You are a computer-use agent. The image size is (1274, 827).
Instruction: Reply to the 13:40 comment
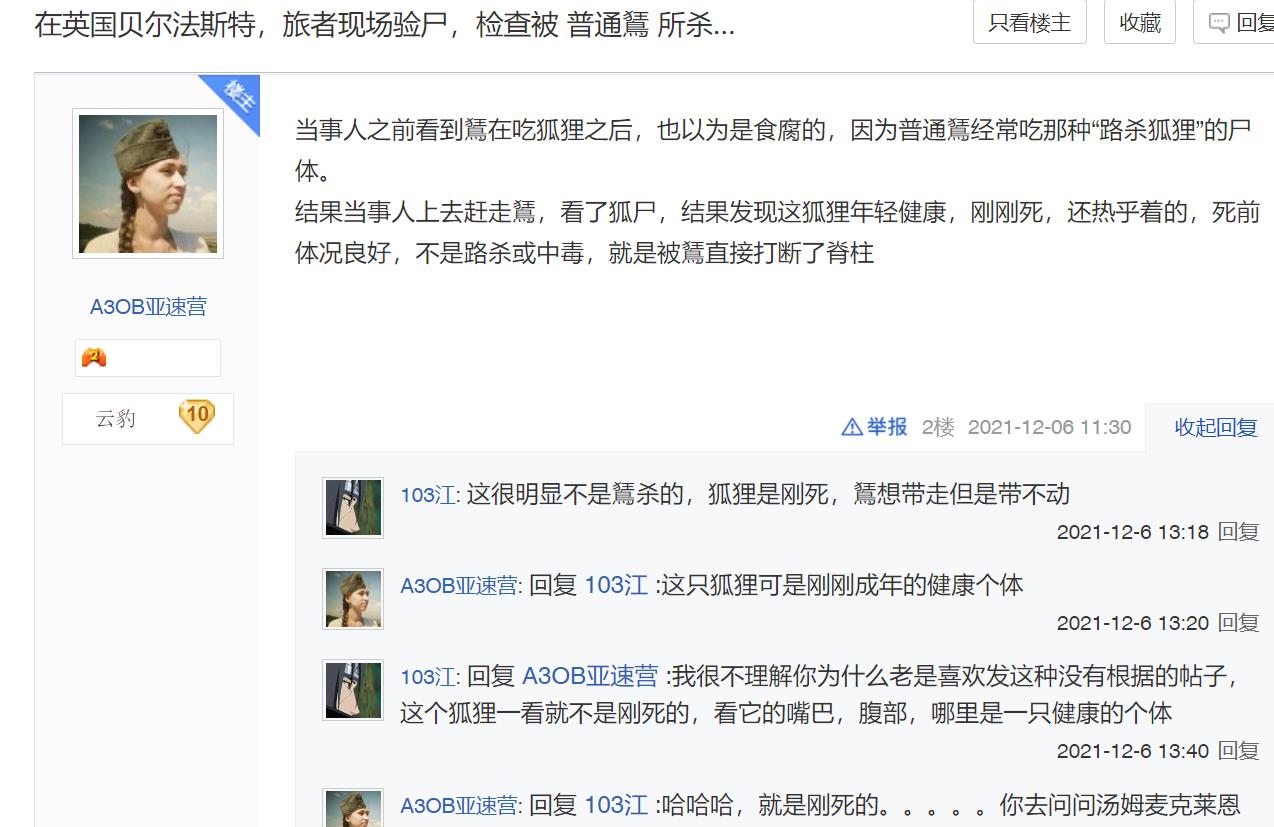click(1238, 751)
